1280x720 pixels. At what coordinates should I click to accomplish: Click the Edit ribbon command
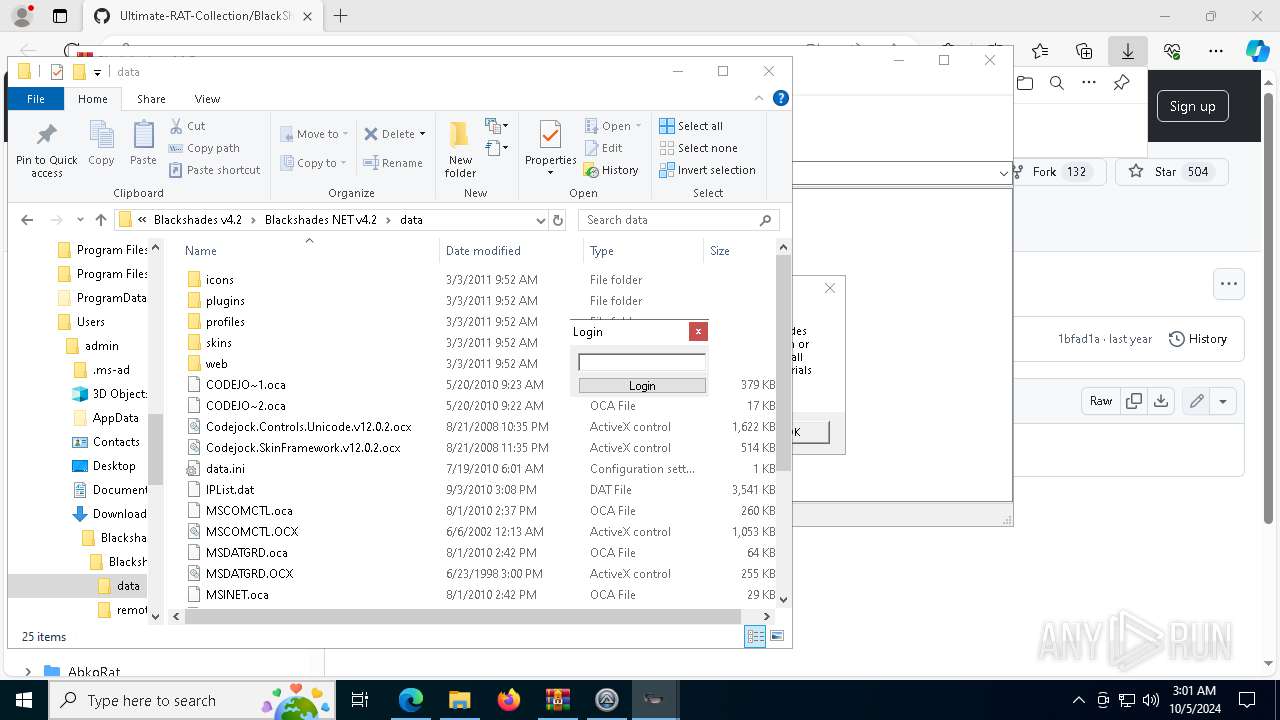(x=603, y=148)
